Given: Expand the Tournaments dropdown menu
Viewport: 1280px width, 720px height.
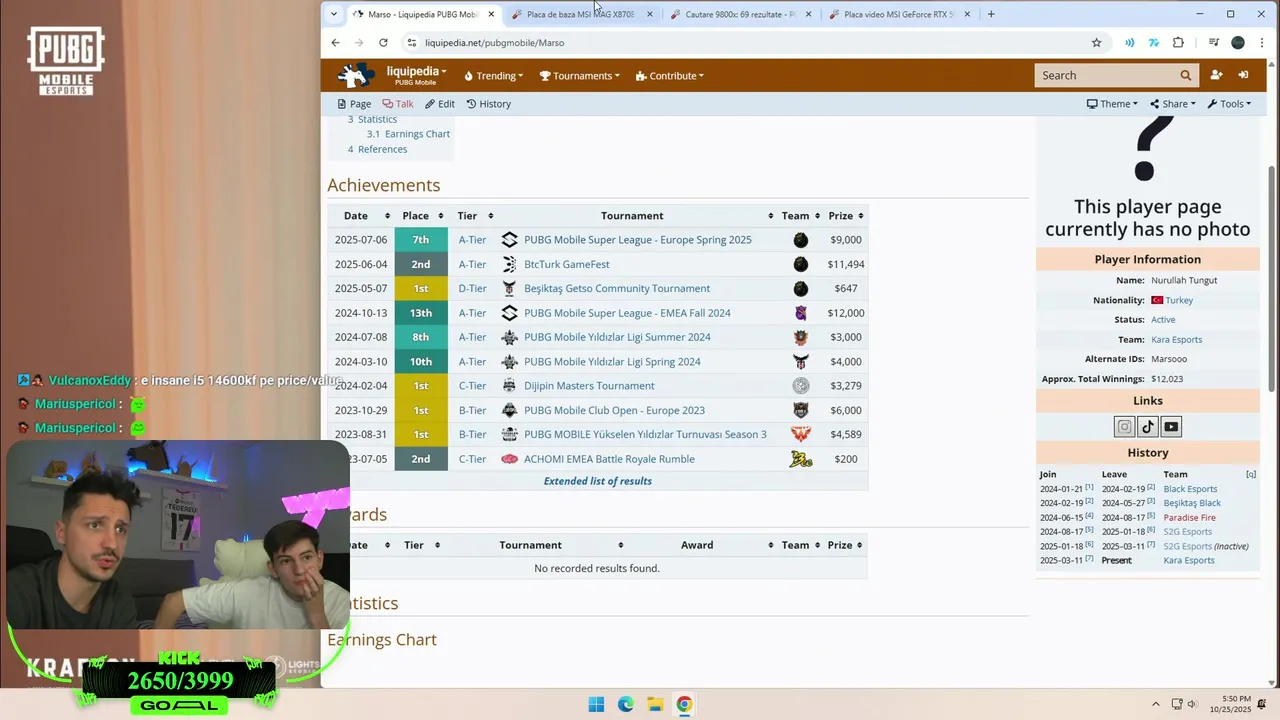Looking at the screenshot, I should pyautogui.click(x=579, y=76).
